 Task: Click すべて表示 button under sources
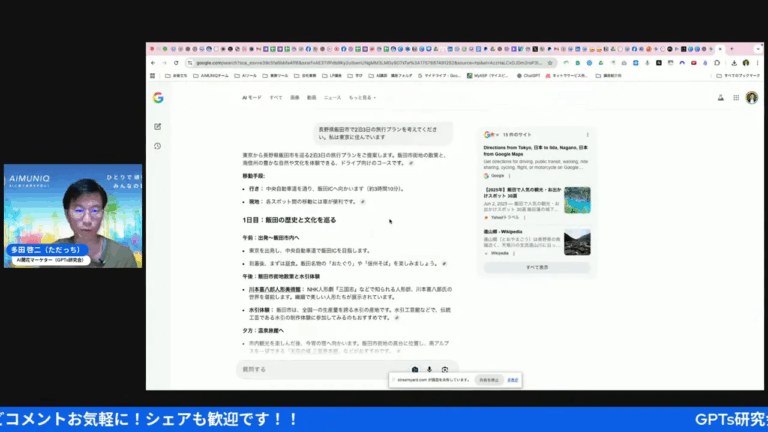(537, 267)
